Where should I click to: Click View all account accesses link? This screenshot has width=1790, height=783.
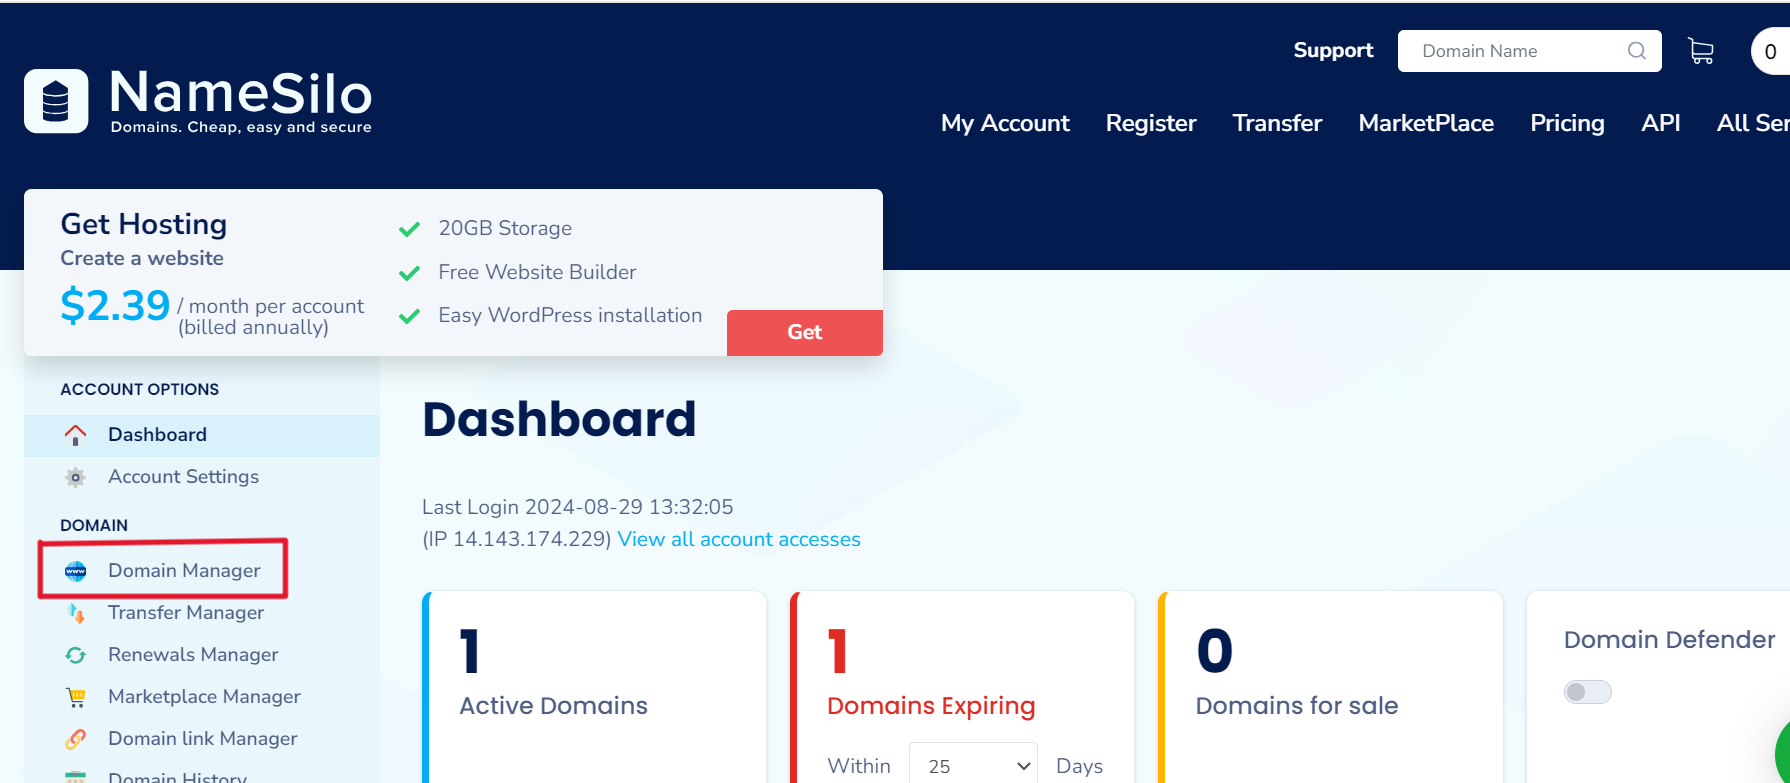point(739,539)
